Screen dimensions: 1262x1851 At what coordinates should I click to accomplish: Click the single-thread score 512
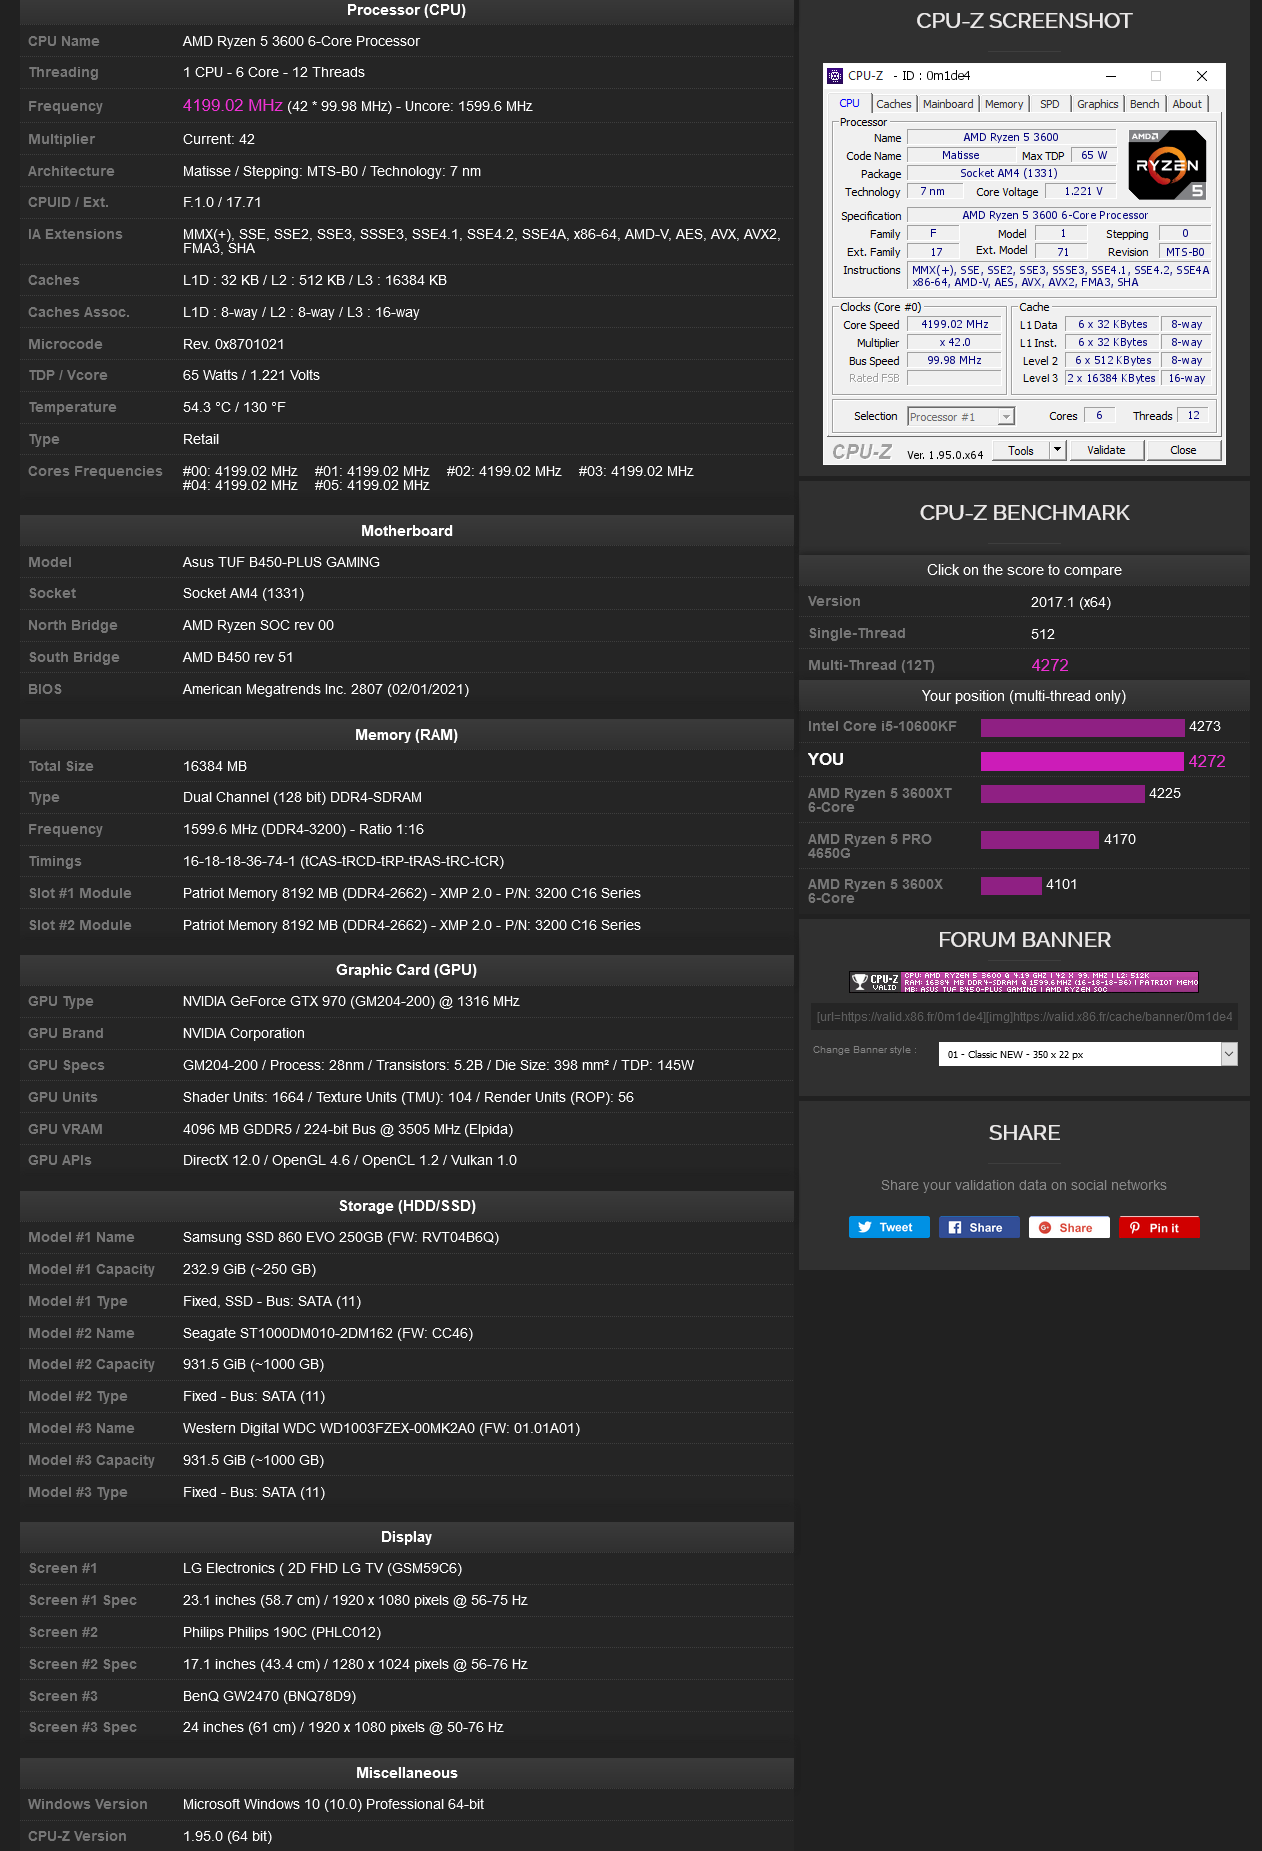(1043, 634)
